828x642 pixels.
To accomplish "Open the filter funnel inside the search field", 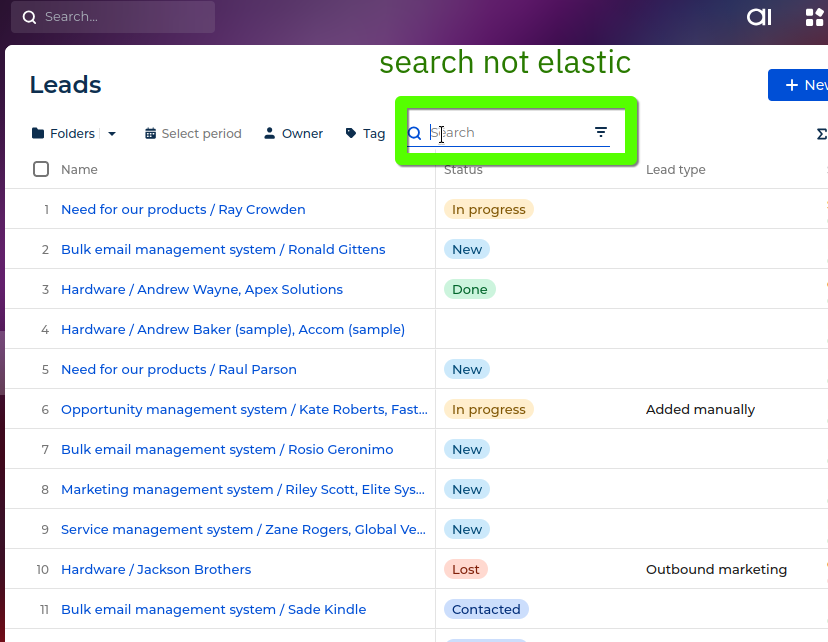I will tap(600, 132).
